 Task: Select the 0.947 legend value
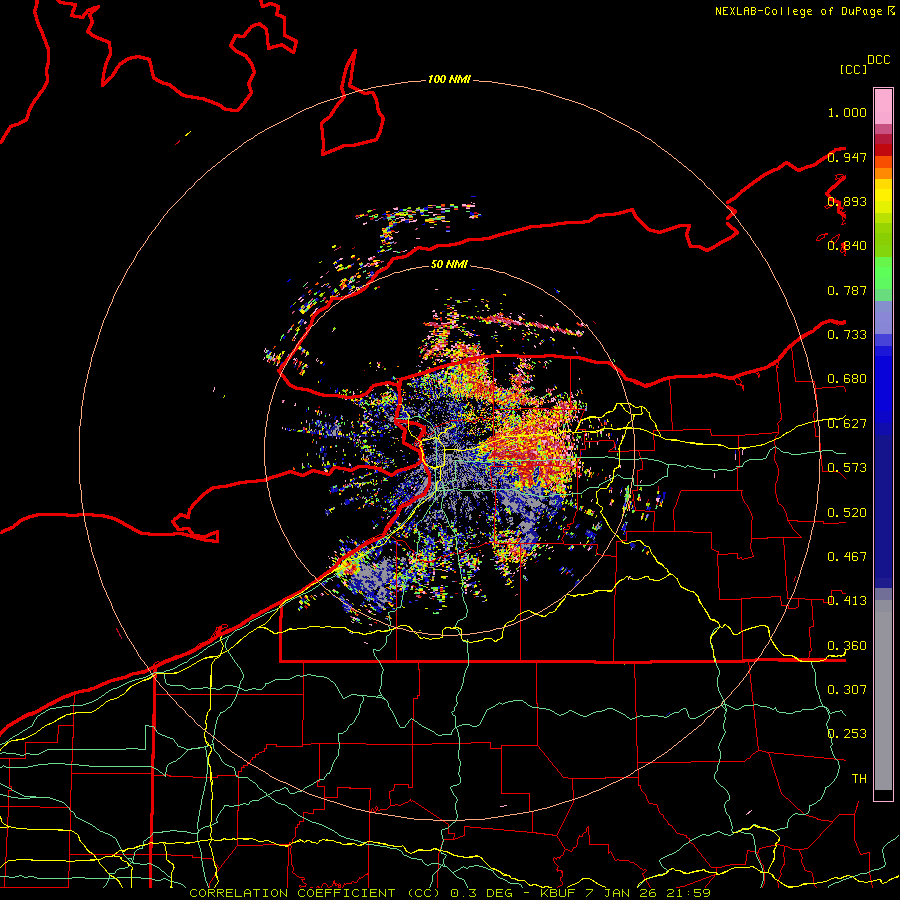click(x=847, y=157)
